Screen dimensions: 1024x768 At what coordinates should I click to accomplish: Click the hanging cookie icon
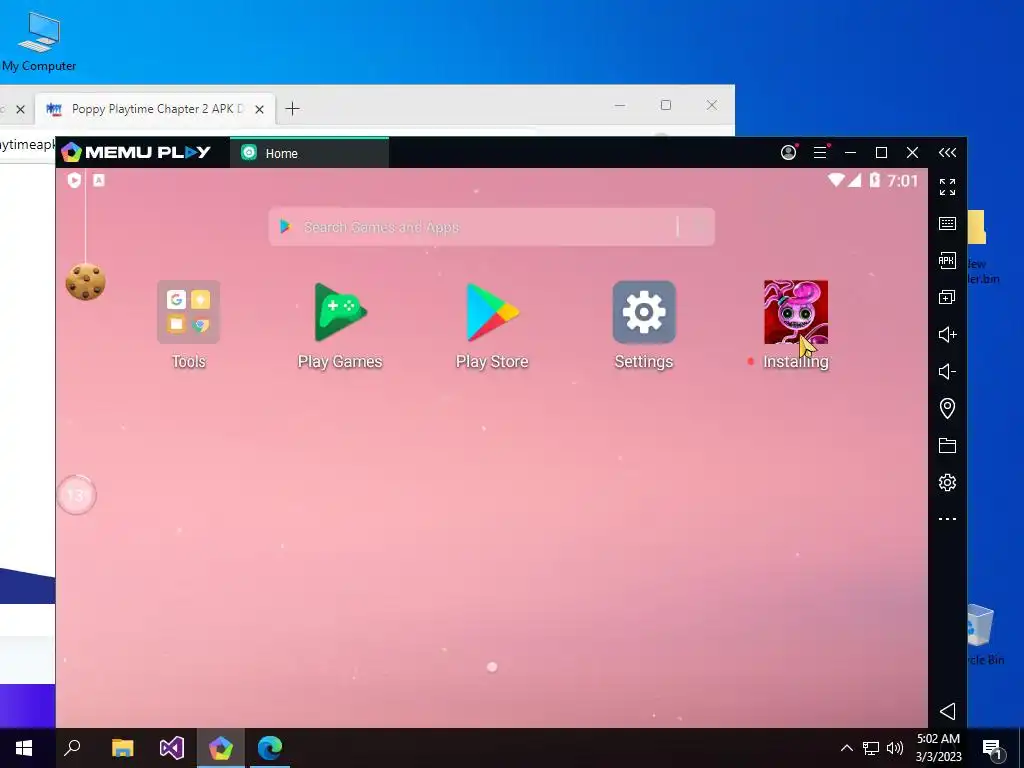[86, 282]
